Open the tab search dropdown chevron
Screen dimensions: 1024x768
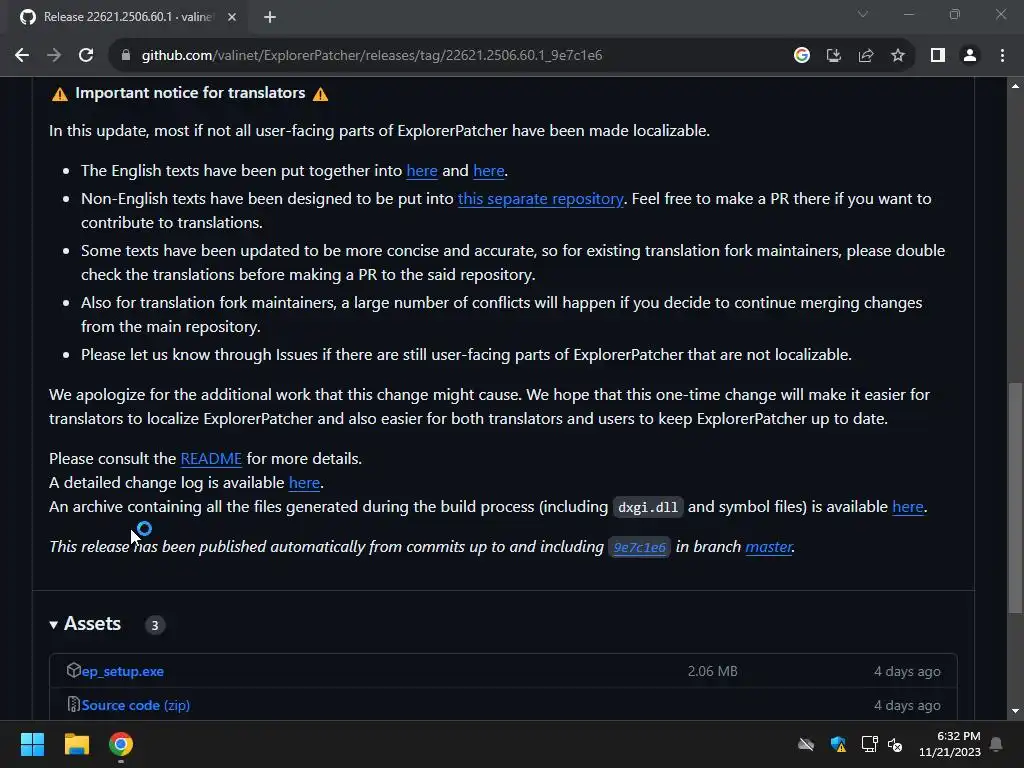coord(863,14)
